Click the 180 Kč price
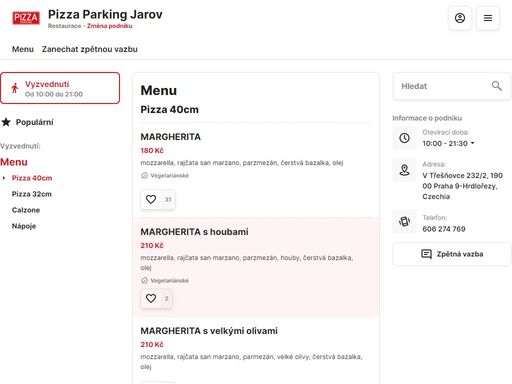This screenshot has width=512, height=384. click(x=152, y=151)
